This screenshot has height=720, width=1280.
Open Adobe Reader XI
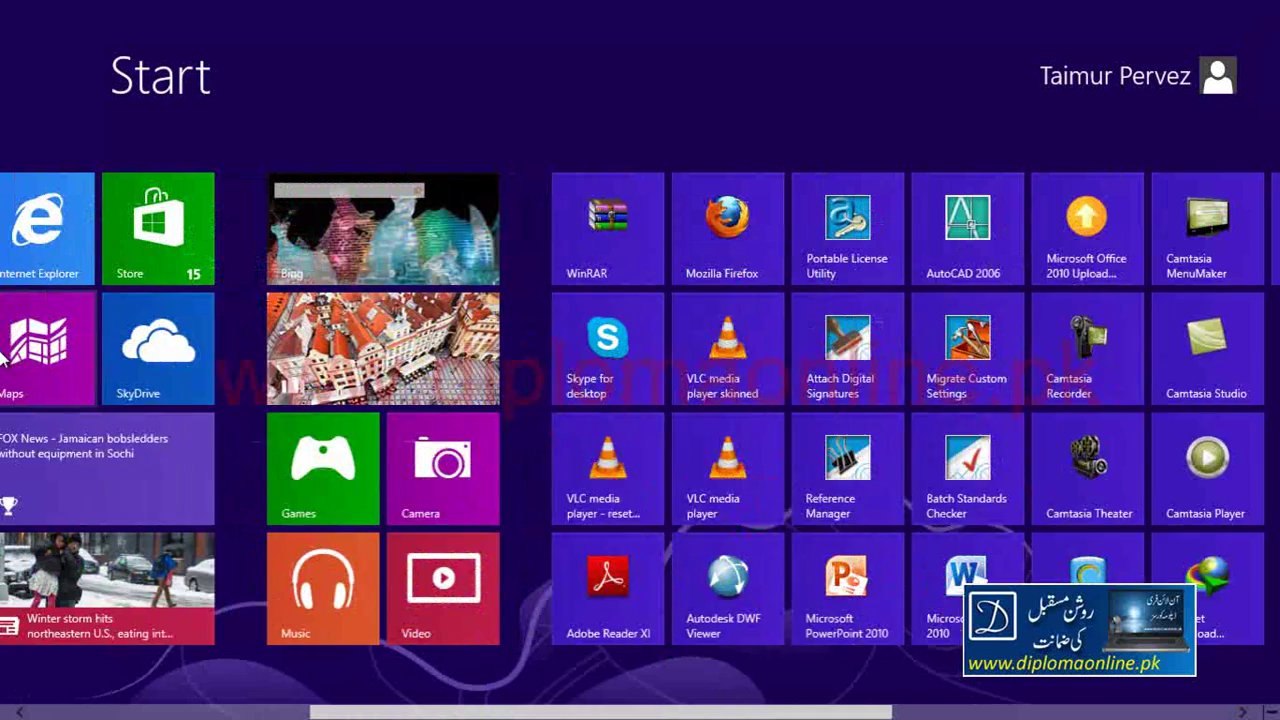[x=608, y=589]
